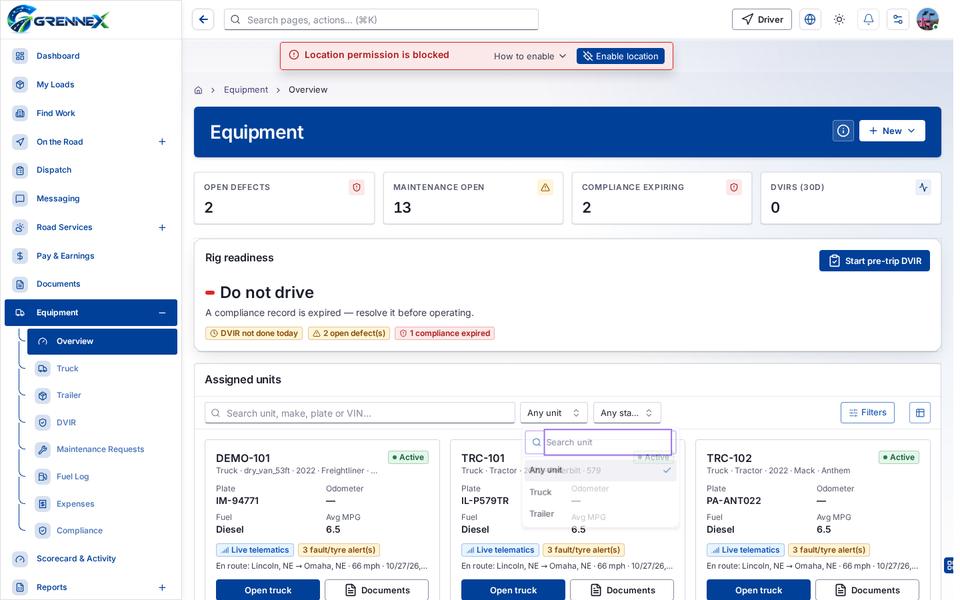Expand the How to enable dropdown

coord(530,56)
